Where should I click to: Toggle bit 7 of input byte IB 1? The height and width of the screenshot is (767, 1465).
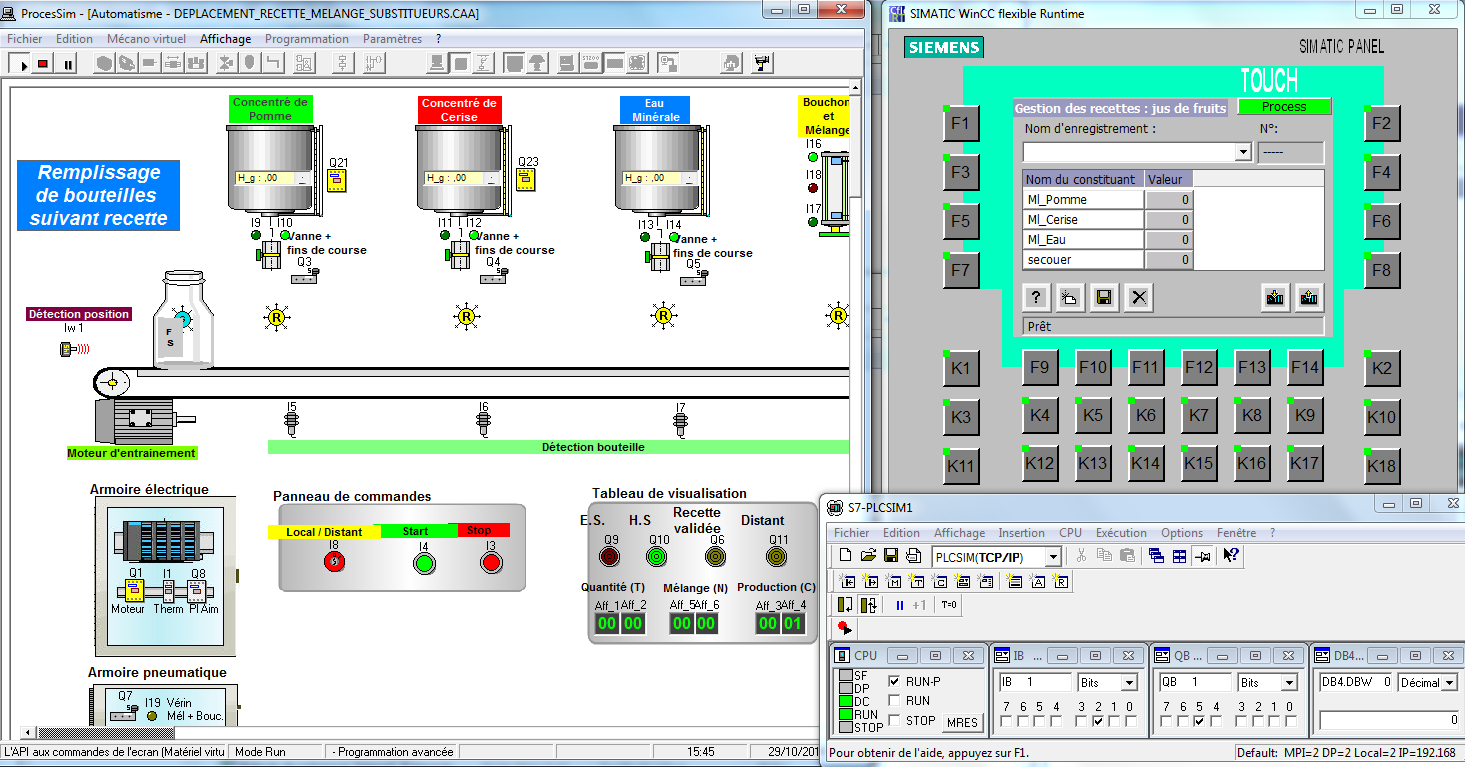click(x=1005, y=721)
